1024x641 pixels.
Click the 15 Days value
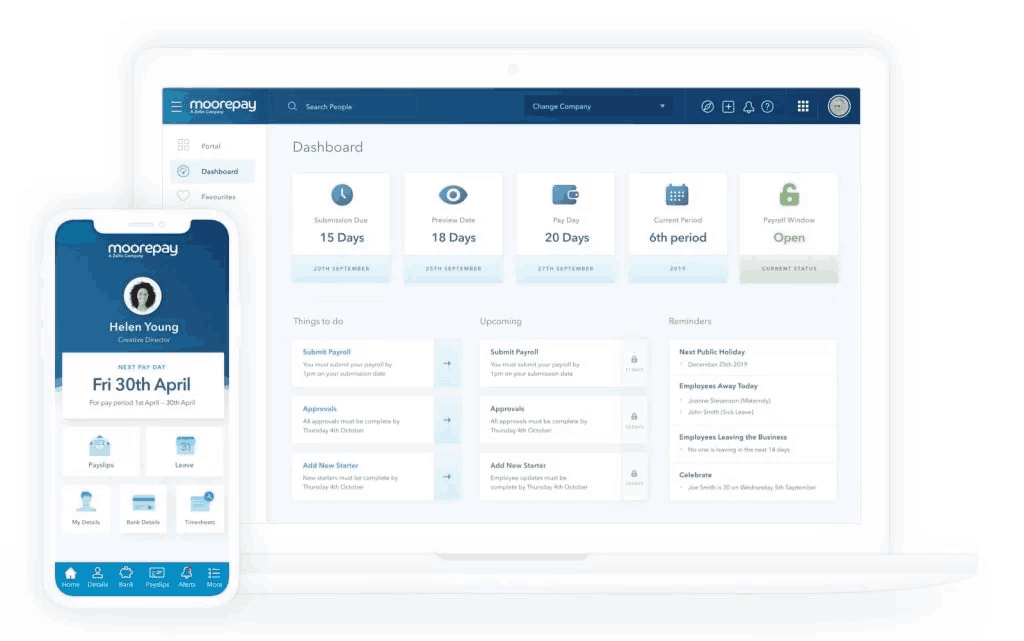(342, 238)
